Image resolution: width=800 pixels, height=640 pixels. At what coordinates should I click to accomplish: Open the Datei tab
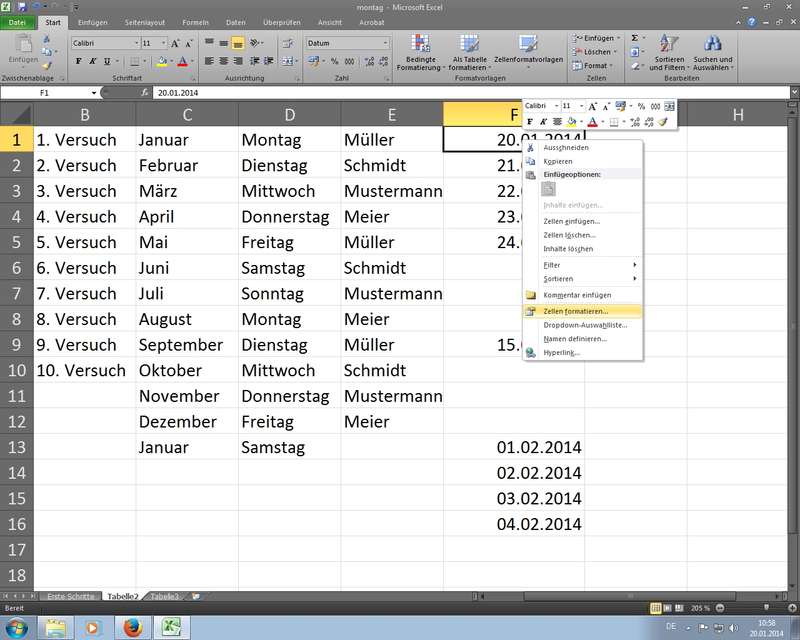click(17, 22)
